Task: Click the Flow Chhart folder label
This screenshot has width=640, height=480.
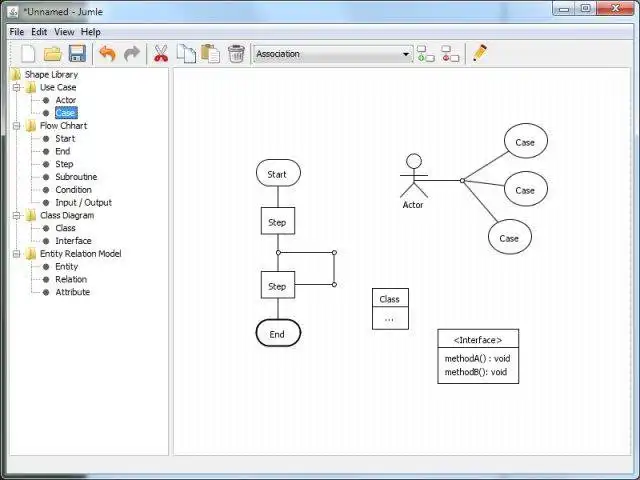Action: point(63,126)
